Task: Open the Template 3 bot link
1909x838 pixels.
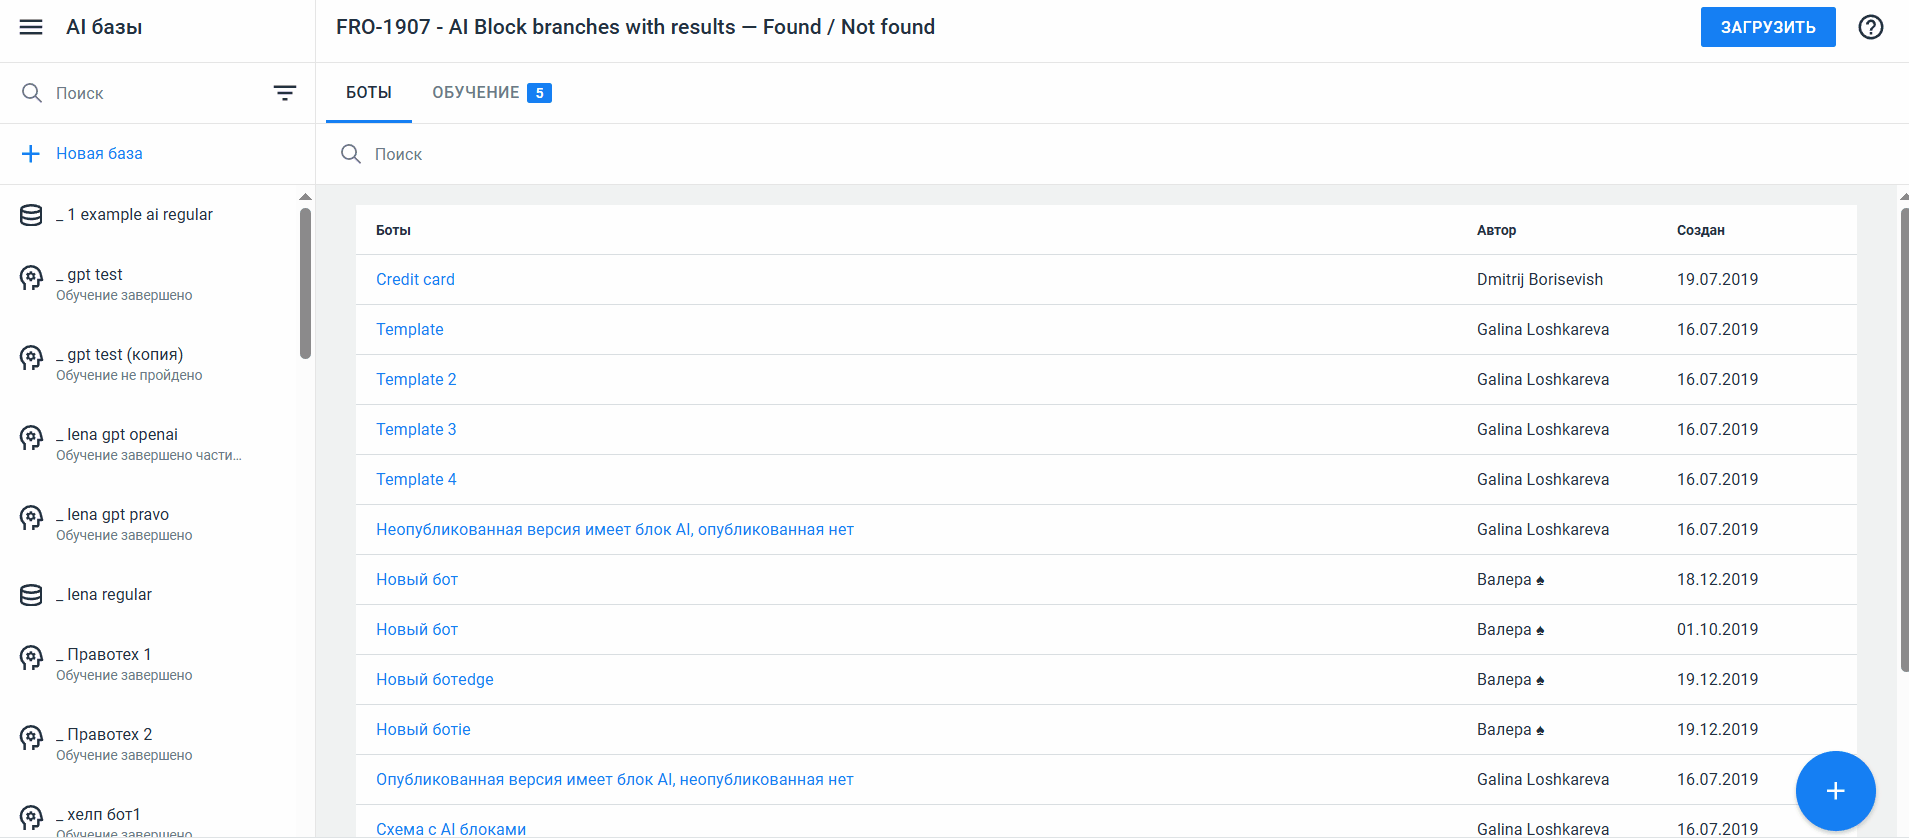Action: (x=416, y=430)
